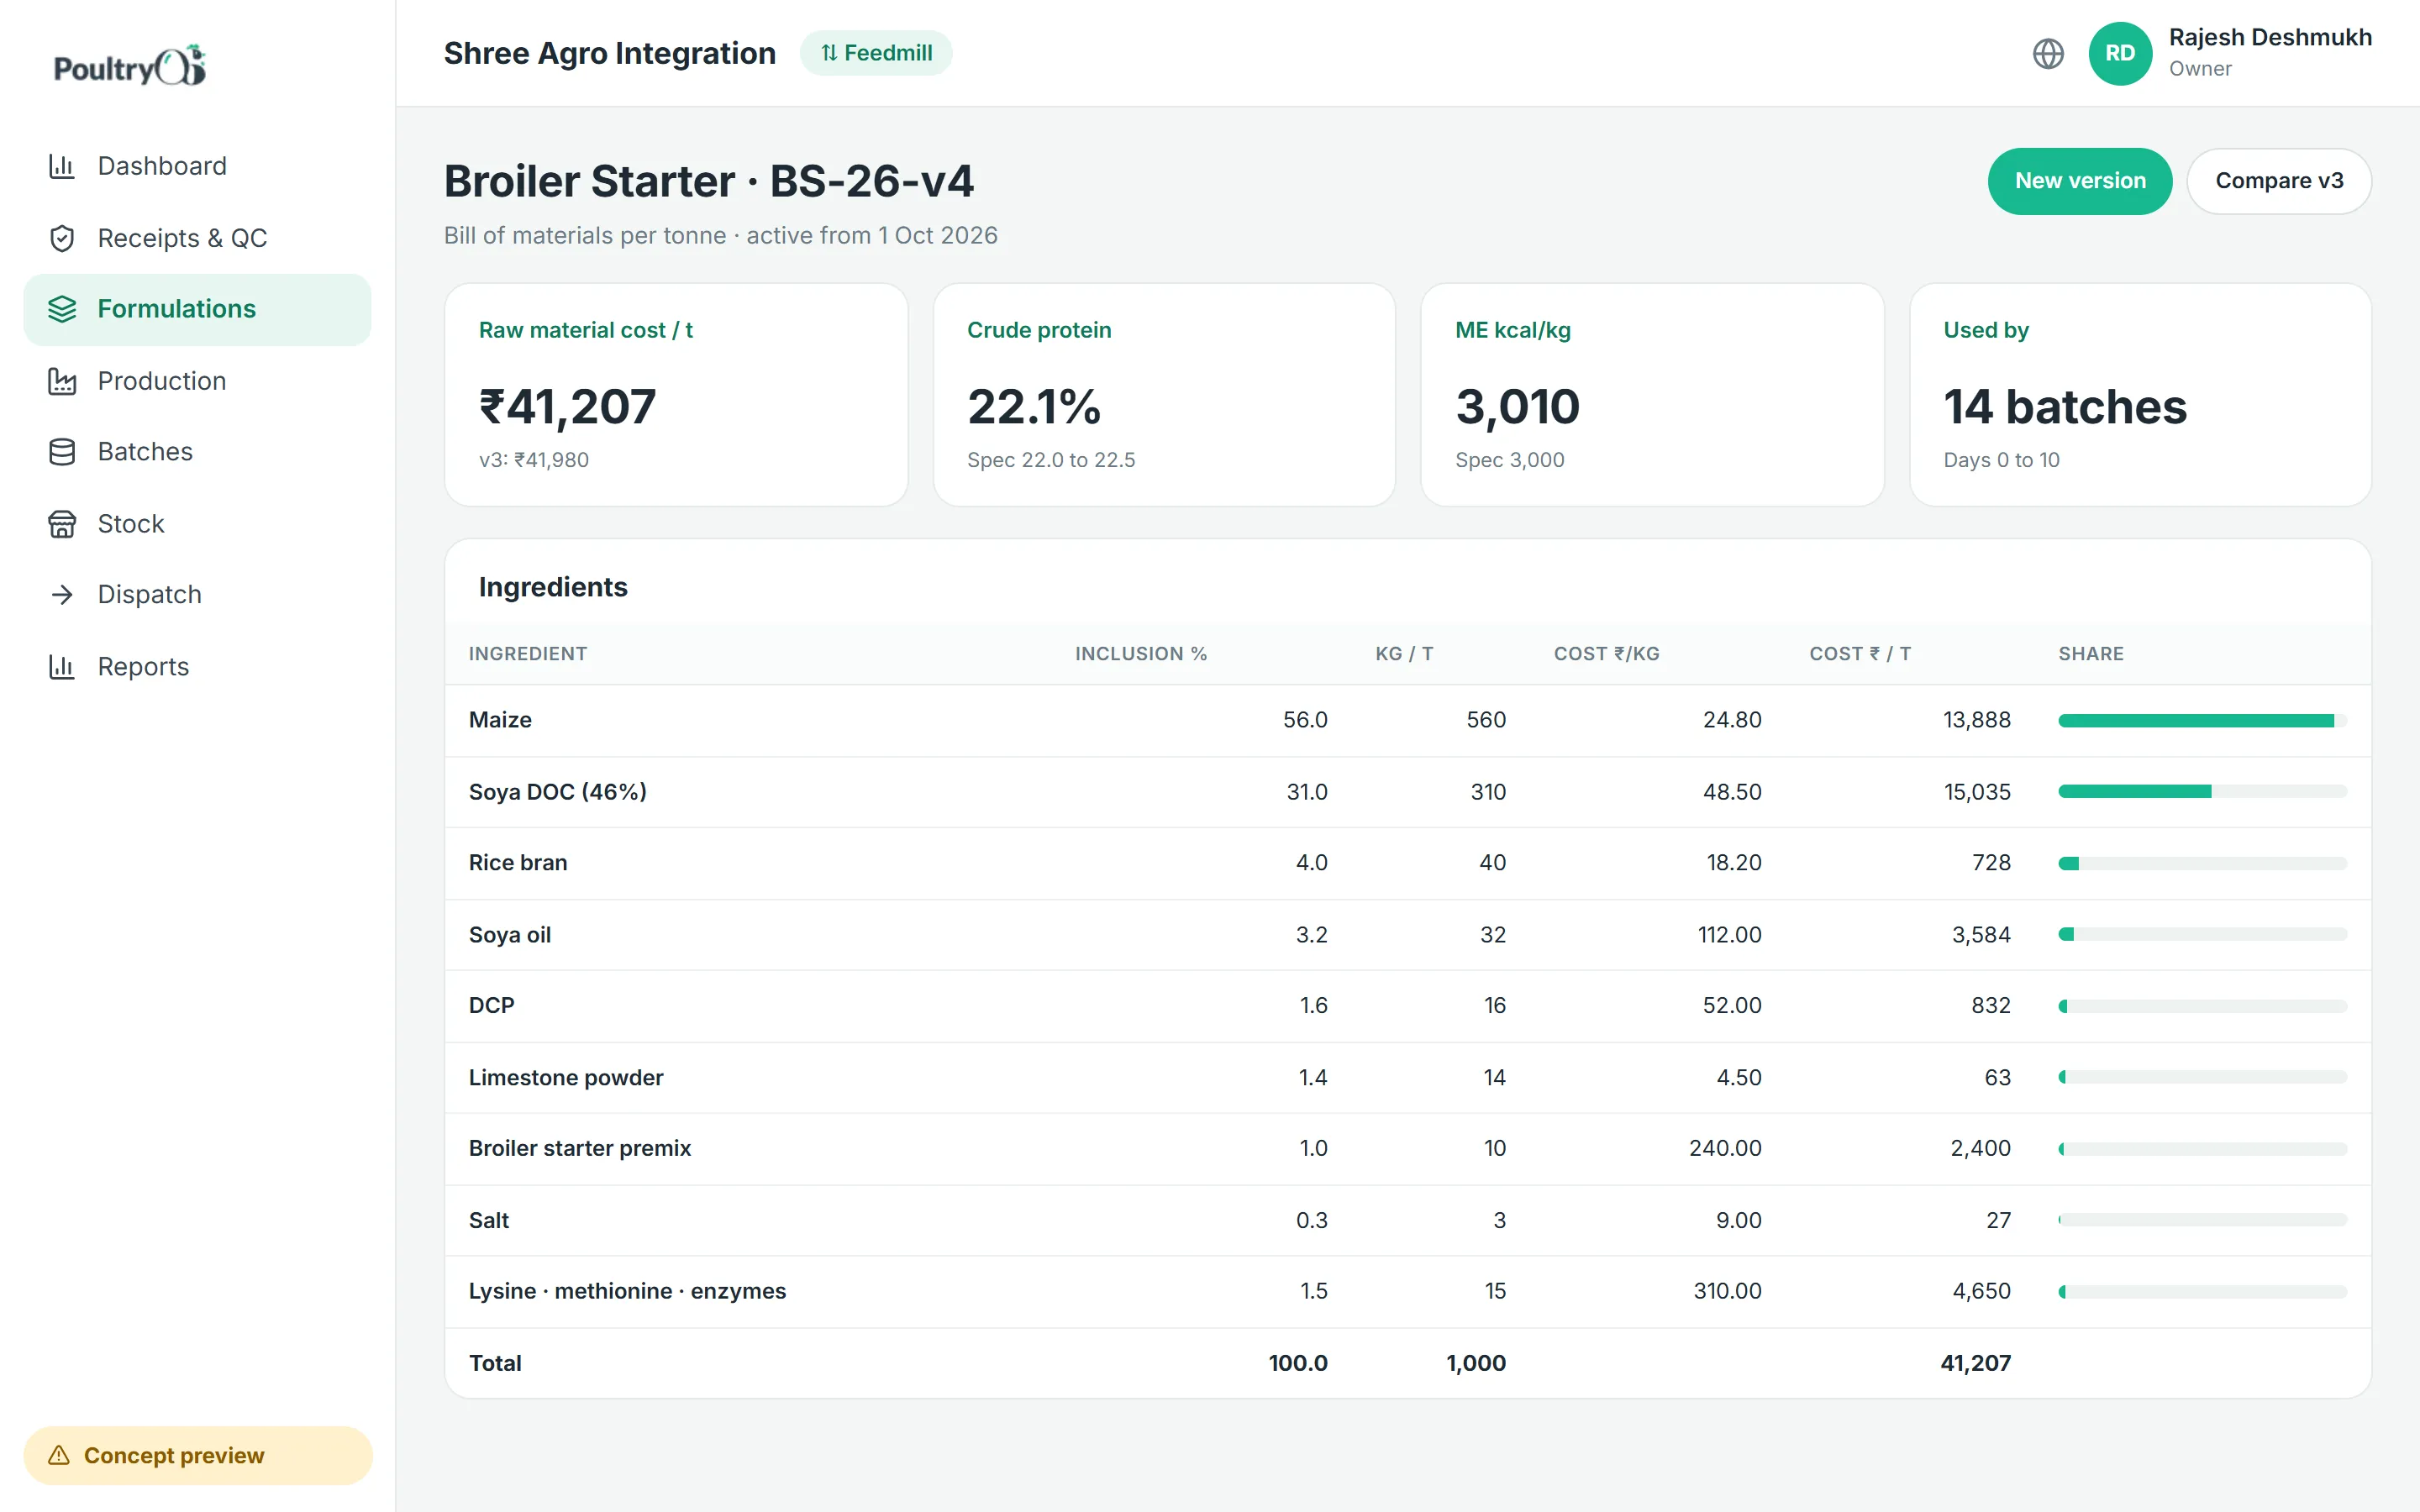2420x1512 pixels.
Task: Click the Compare v3 button
Action: 2279,181
